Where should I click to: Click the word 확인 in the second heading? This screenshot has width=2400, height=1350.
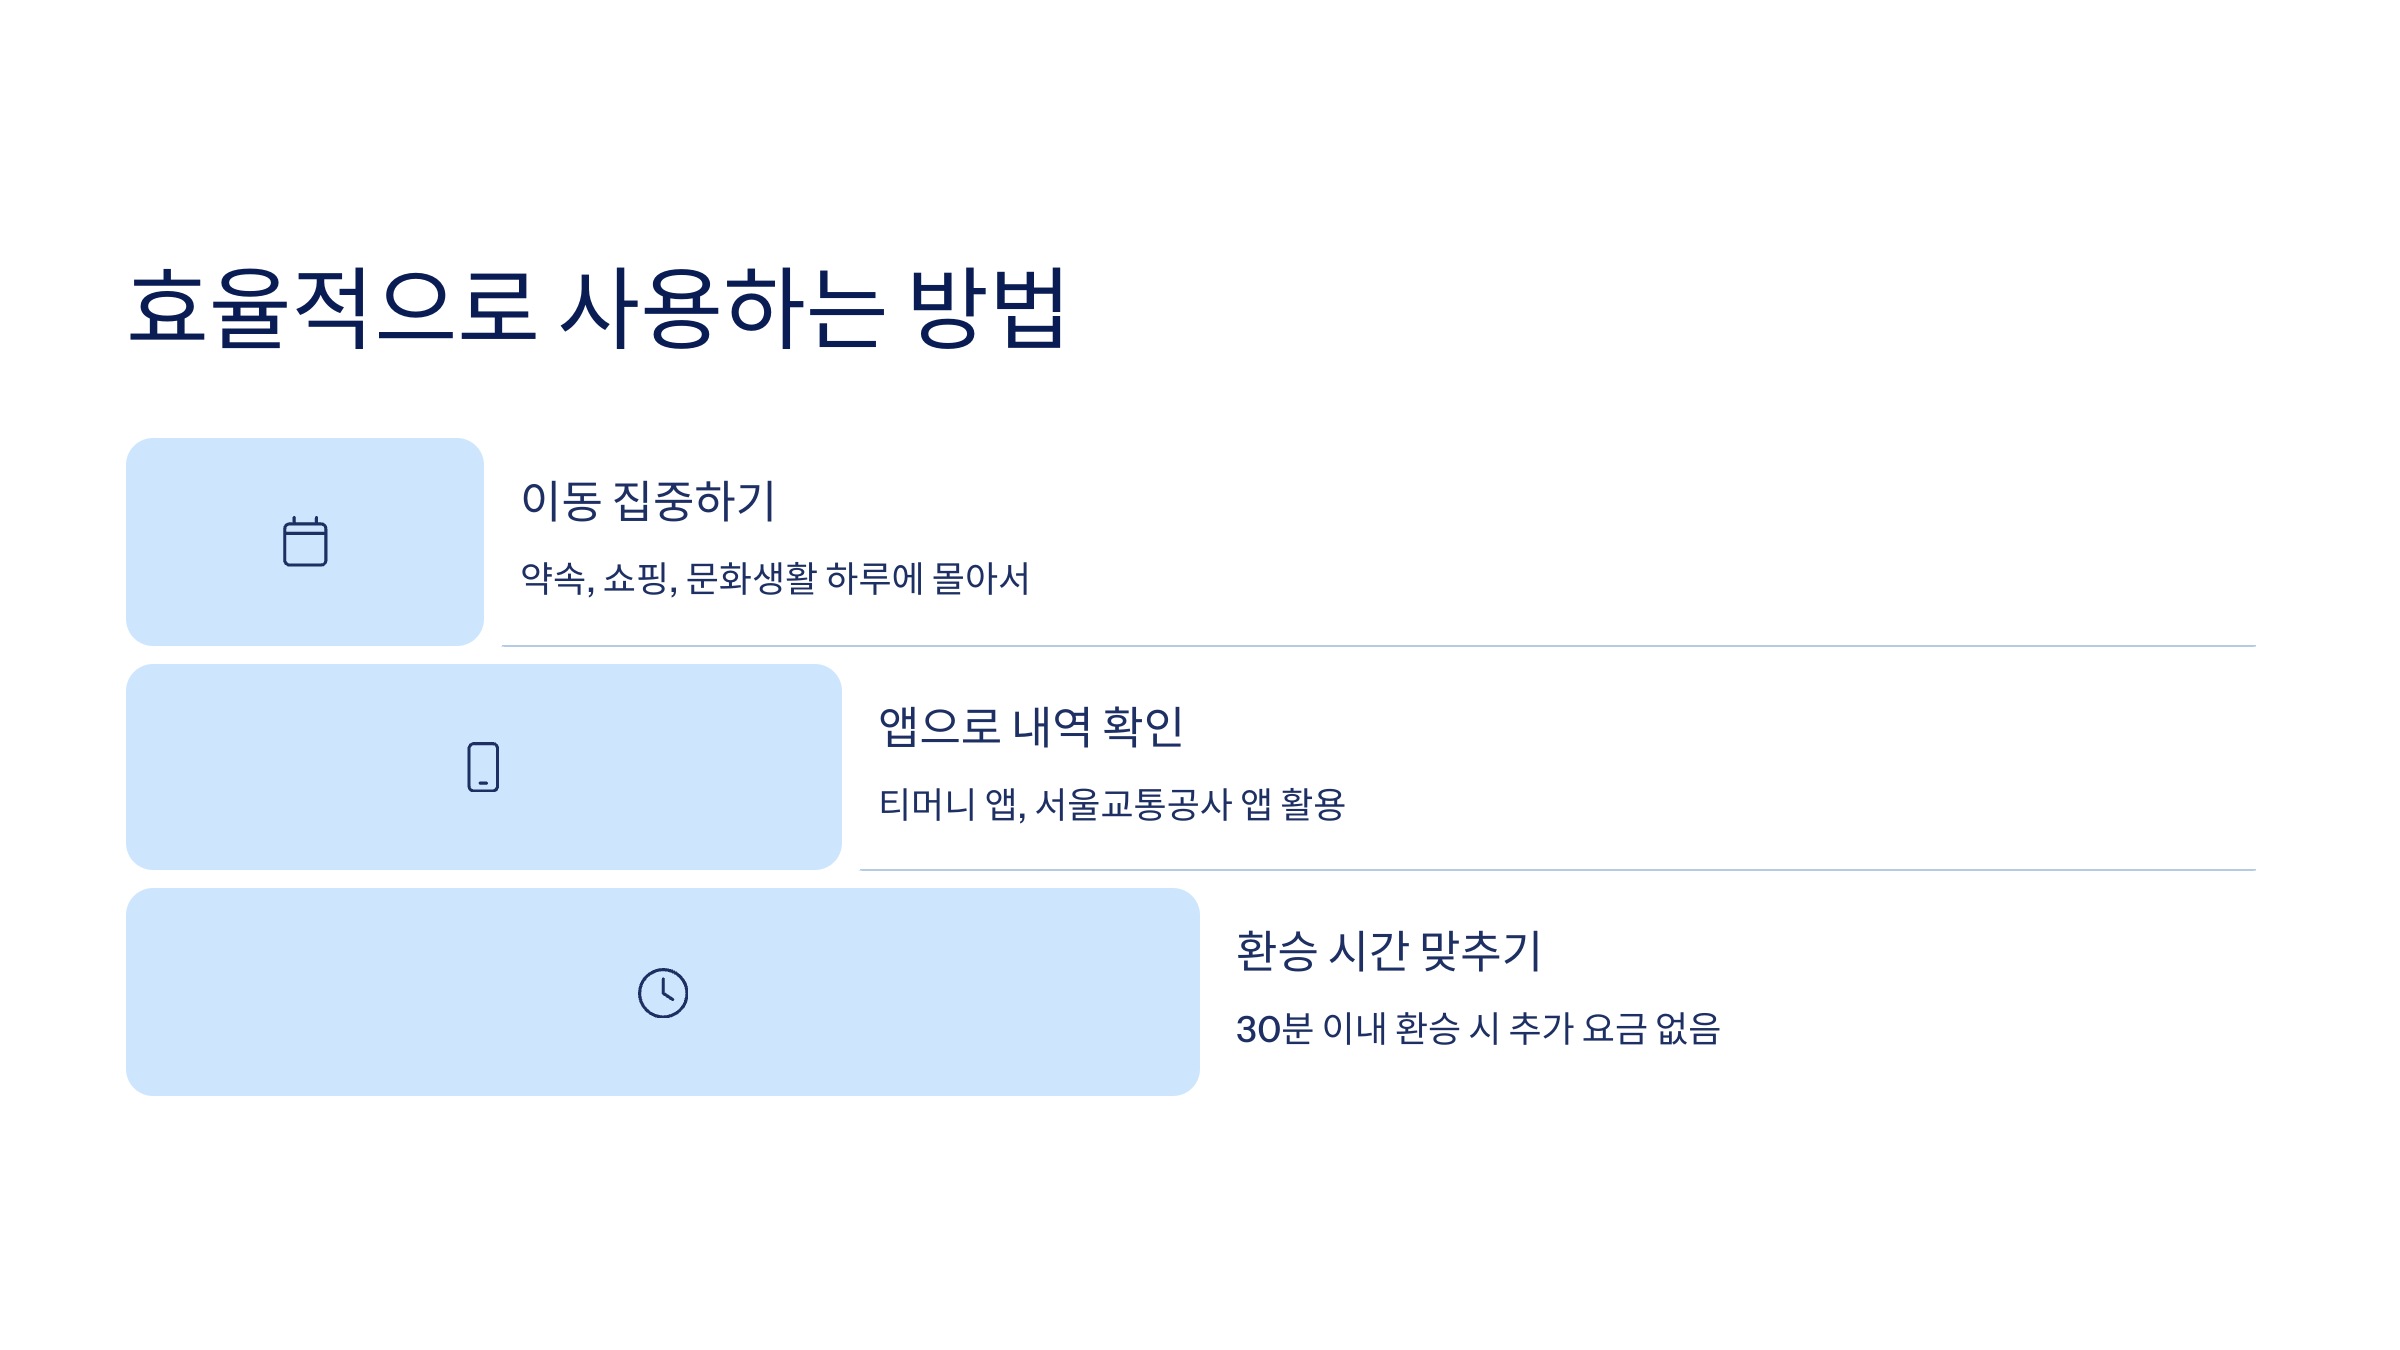pyautogui.click(x=1143, y=726)
